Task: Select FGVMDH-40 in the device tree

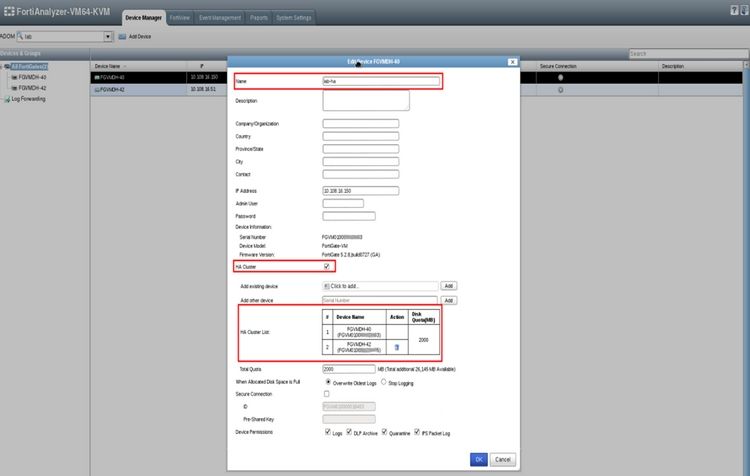Action: point(32,77)
